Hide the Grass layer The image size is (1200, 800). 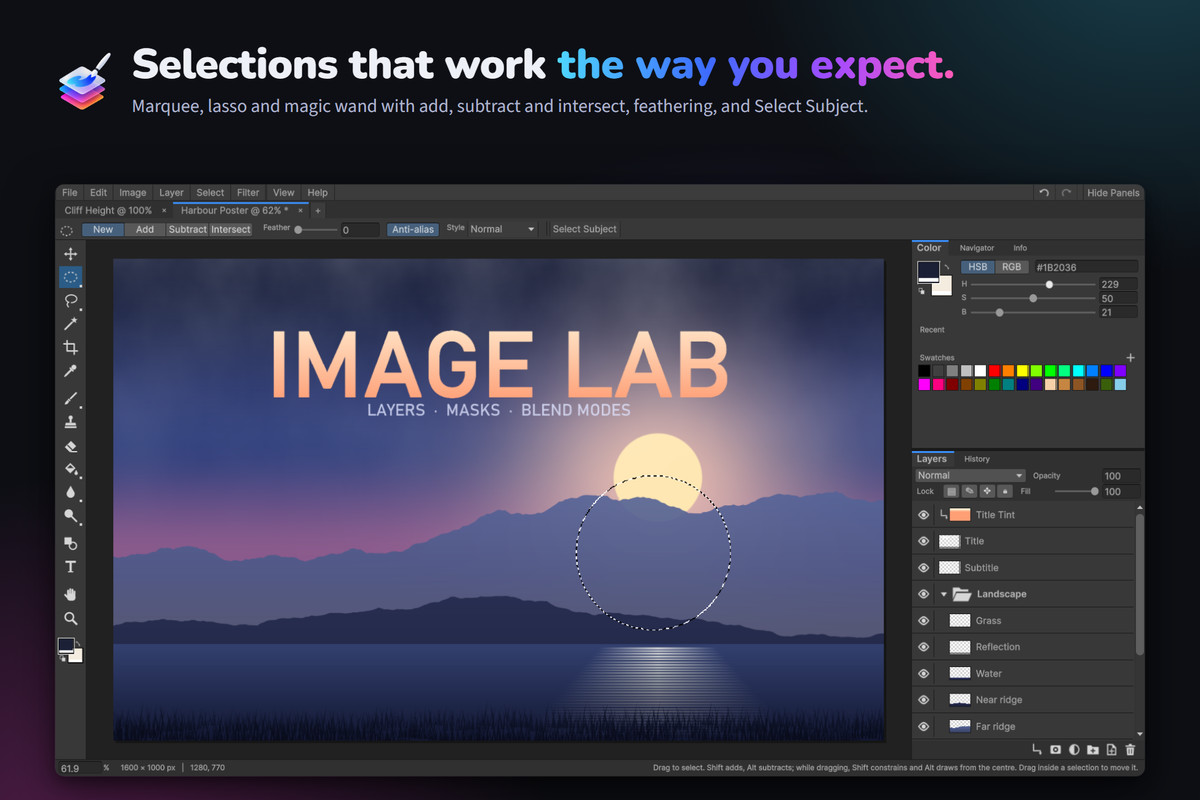click(x=924, y=621)
